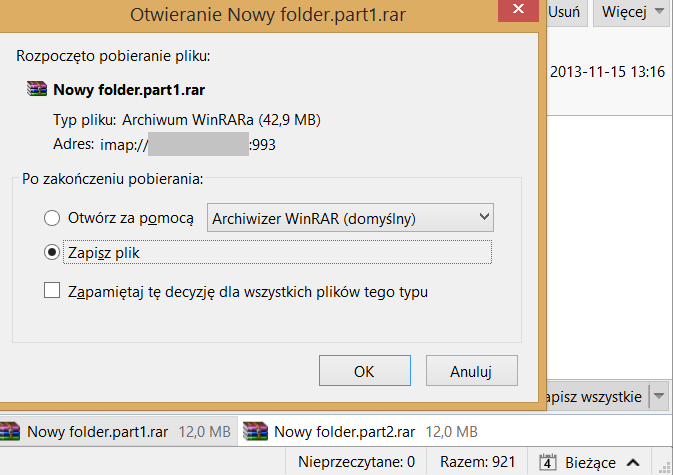Click the Nieprzeczytane: 0 status entry
The image size is (673, 475).
(x=356, y=462)
